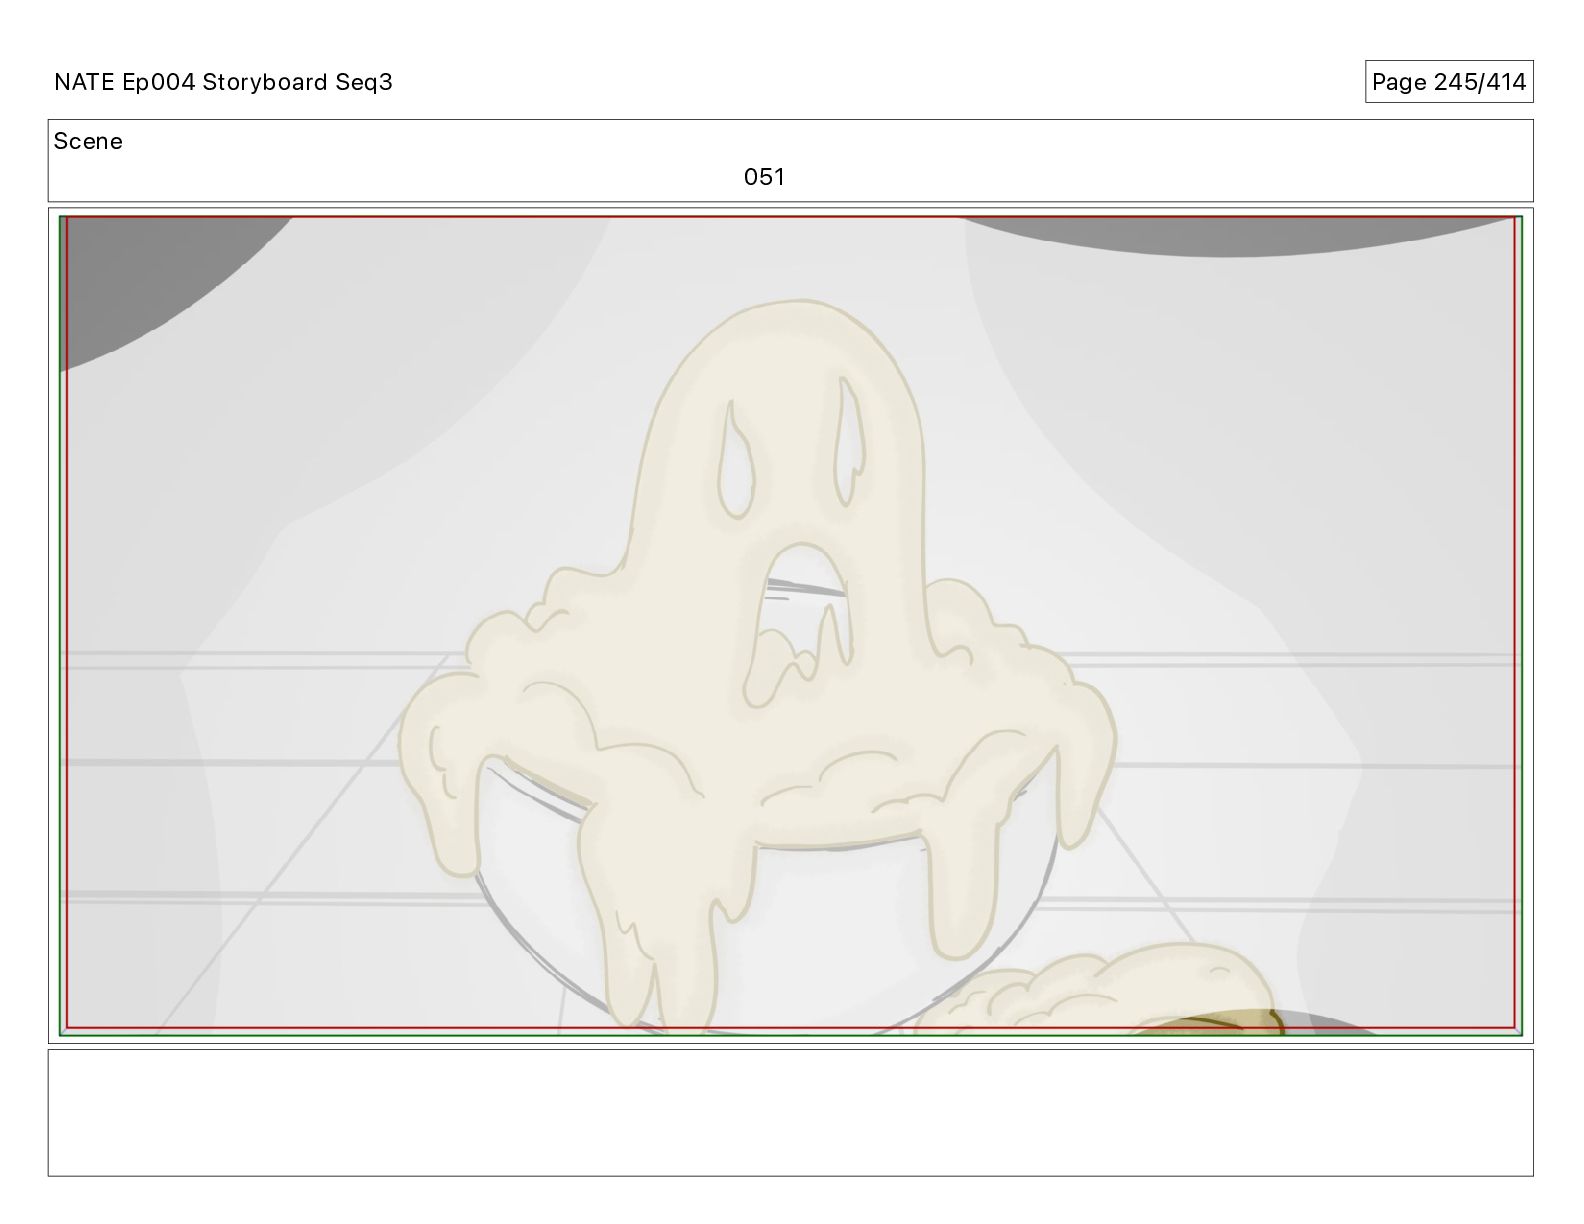Image resolution: width=1584 pixels, height=1224 pixels.
Task: Click the 'NATE Ep004 Storyboard Seq3' title text
Action: click(223, 82)
